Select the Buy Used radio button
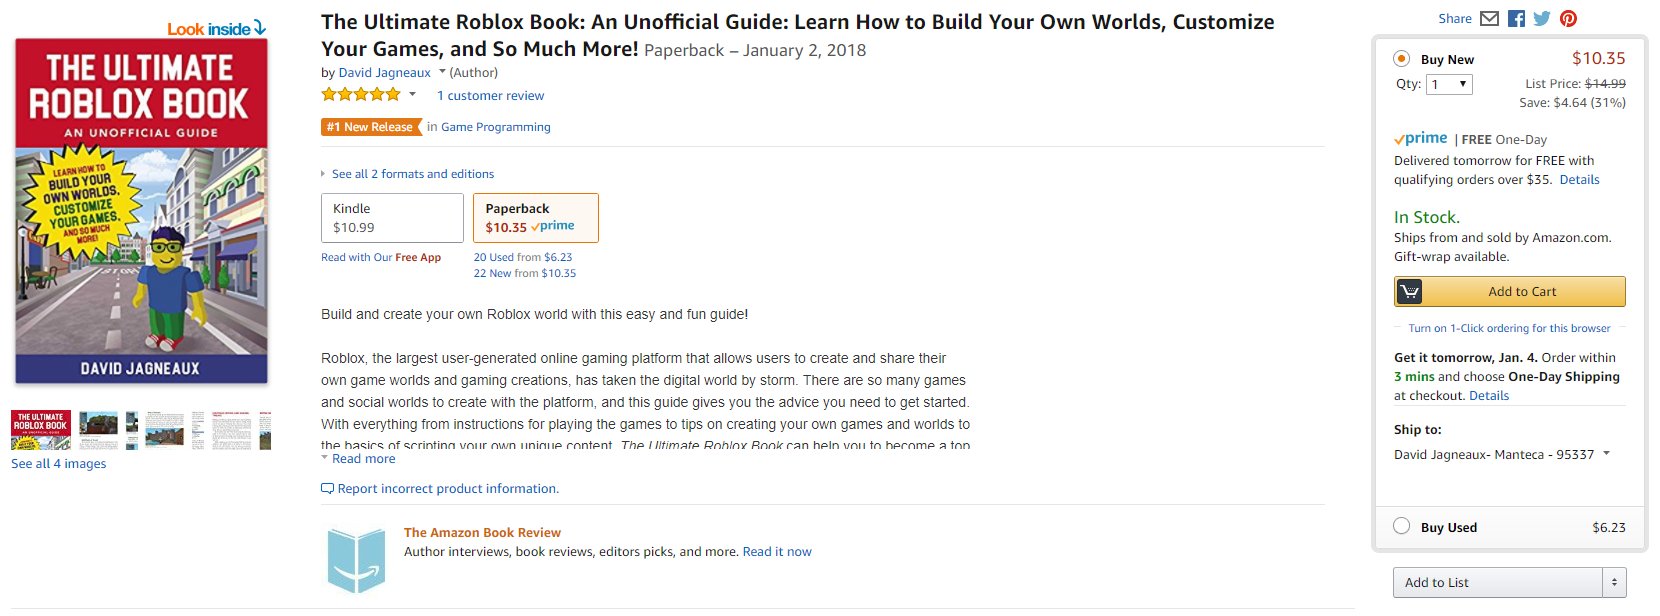1660x616 pixels. pyautogui.click(x=1402, y=526)
